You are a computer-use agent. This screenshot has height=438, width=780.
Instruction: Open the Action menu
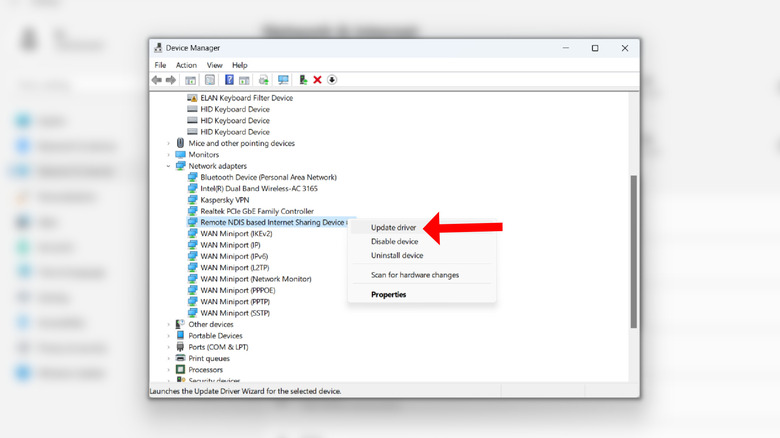click(x=186, y=65)
